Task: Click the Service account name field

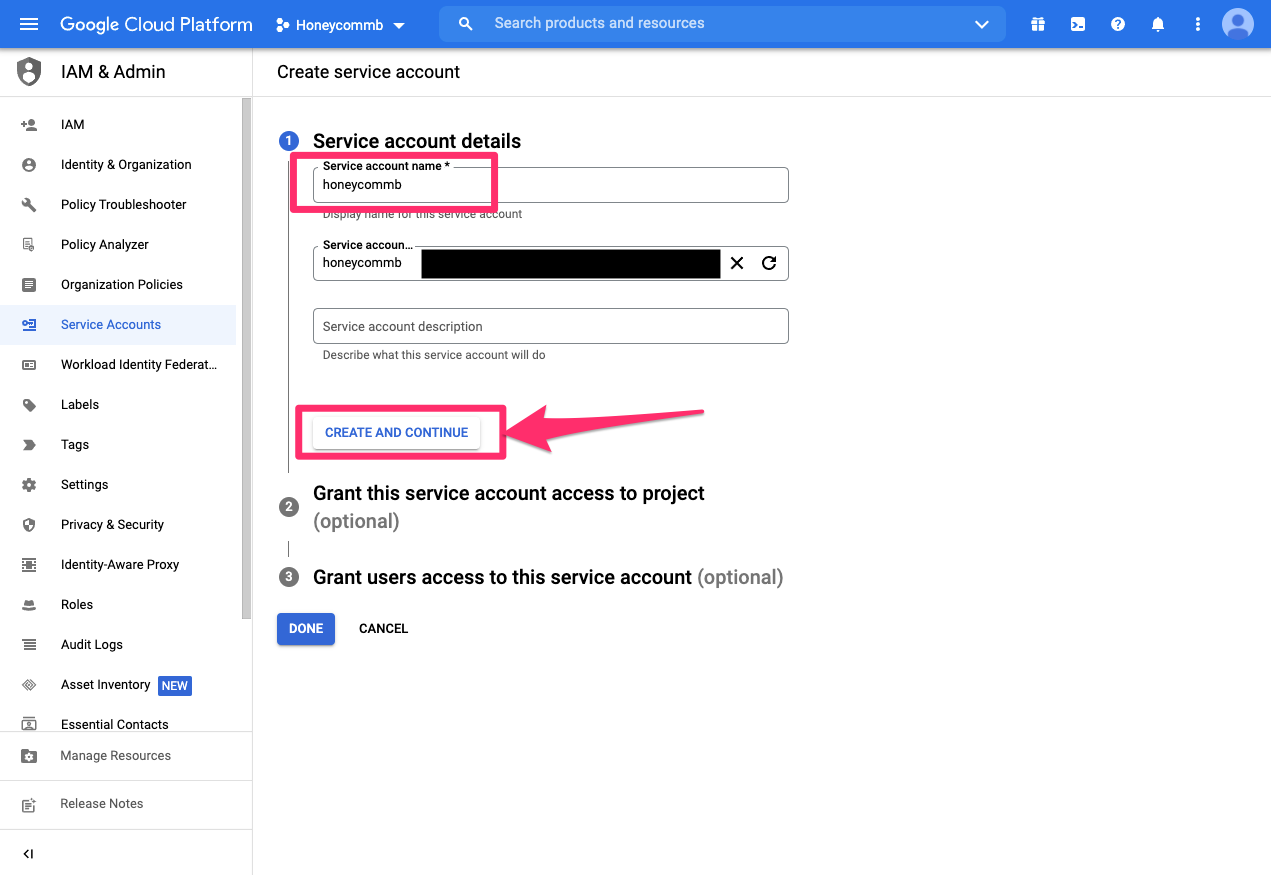Action: (551, 185)
